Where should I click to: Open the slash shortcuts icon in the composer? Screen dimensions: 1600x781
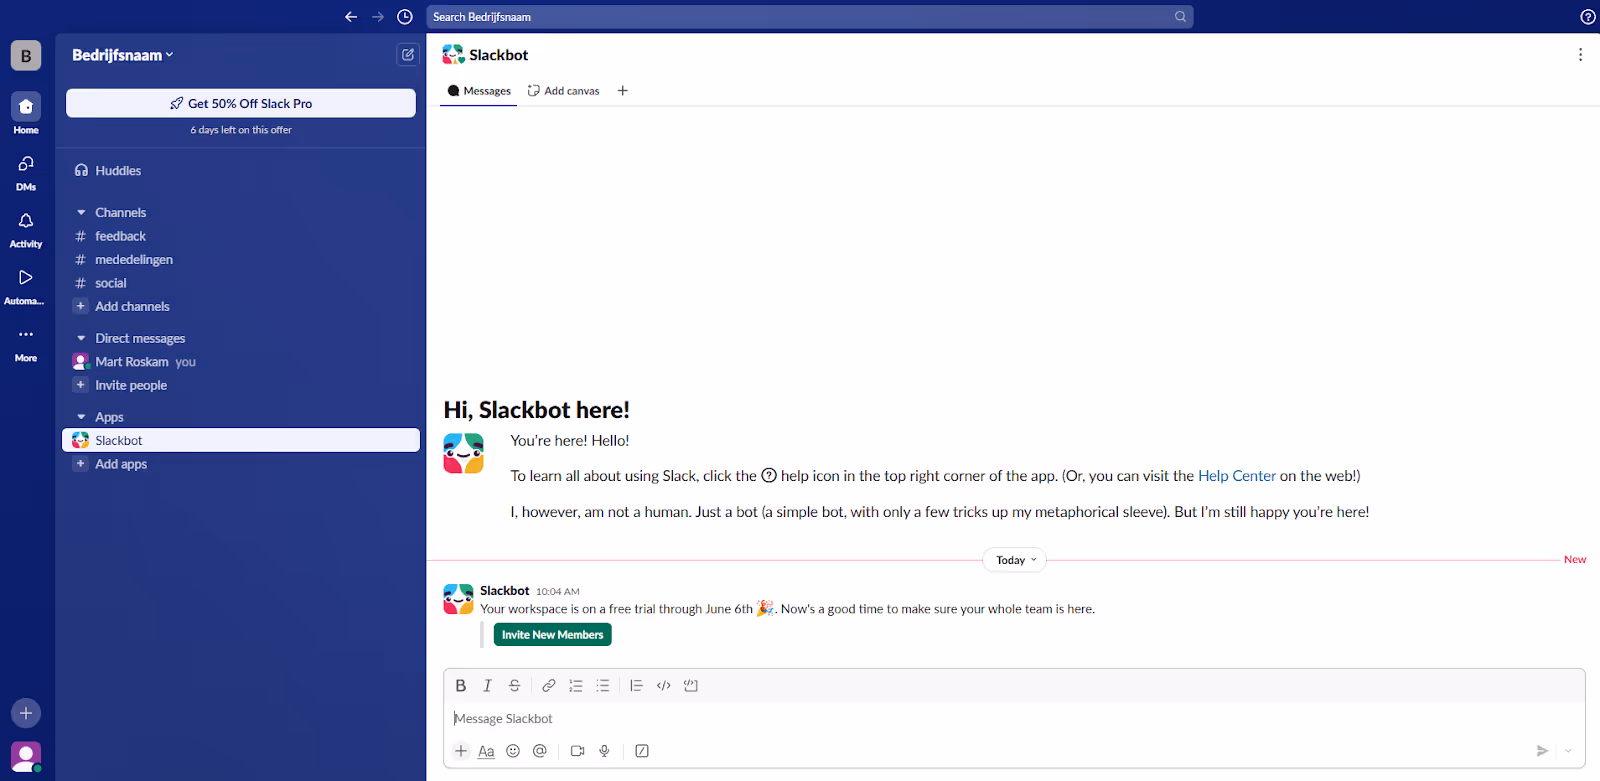642,751
